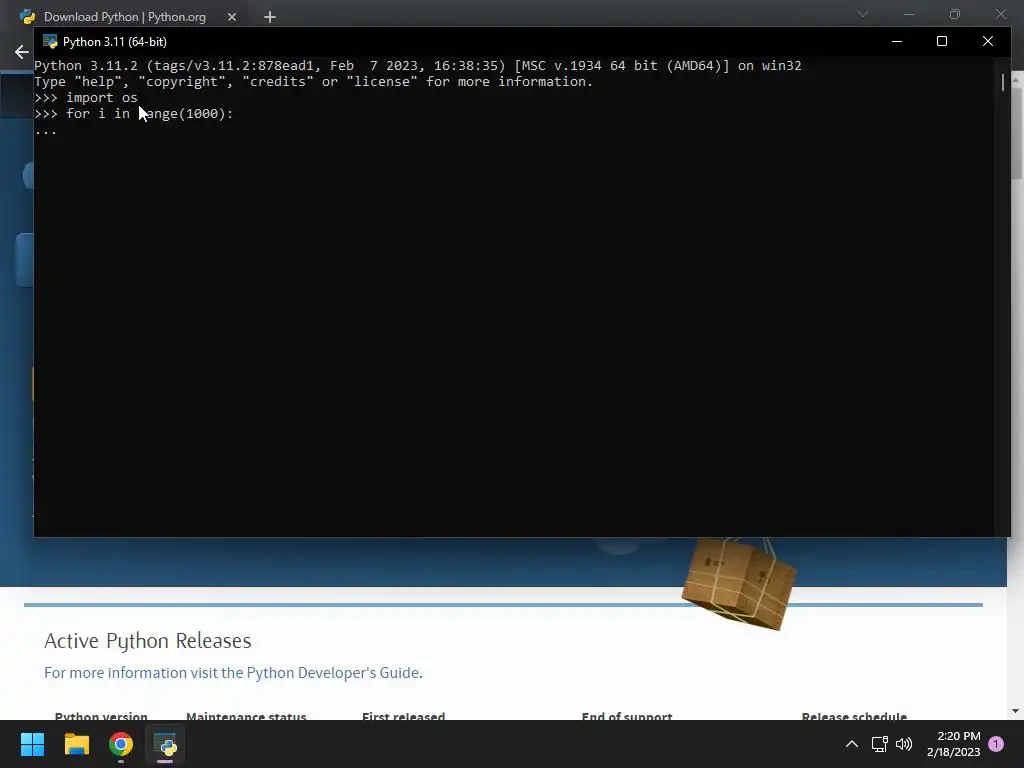The image size is (1024, 768).
Task: Open the notification badge in the taskbar
Action: click(x=996, y=743)
